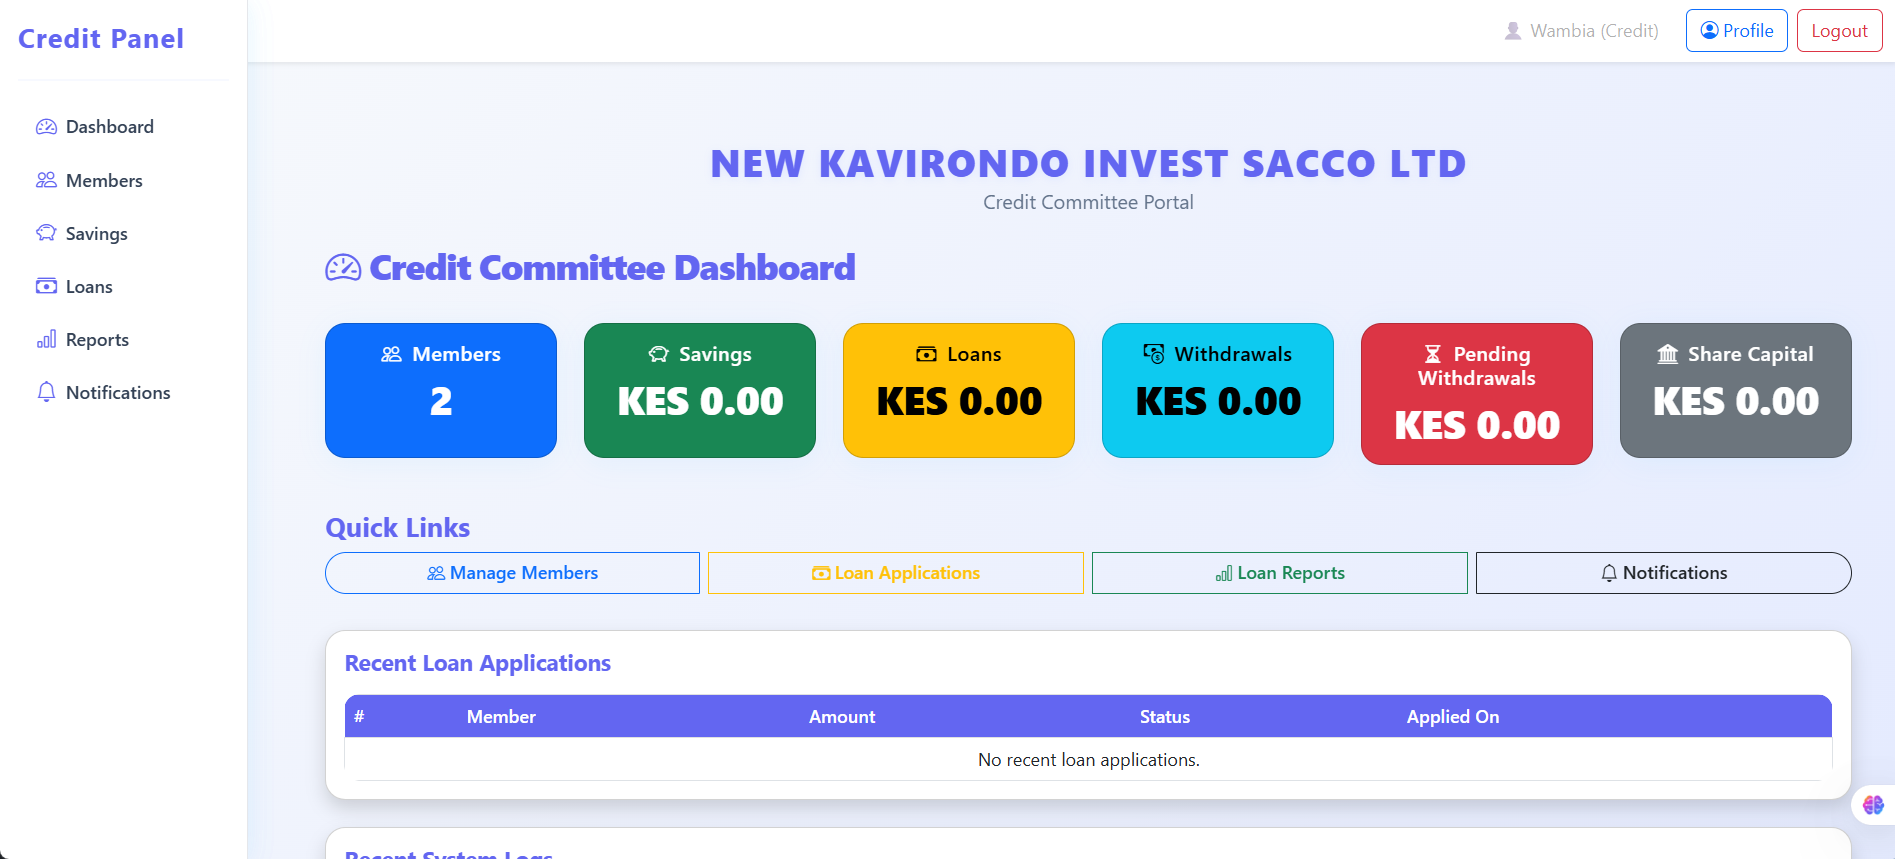Click the Member column header
Viewport: 1895px width, 859px height.
point(501,717)
